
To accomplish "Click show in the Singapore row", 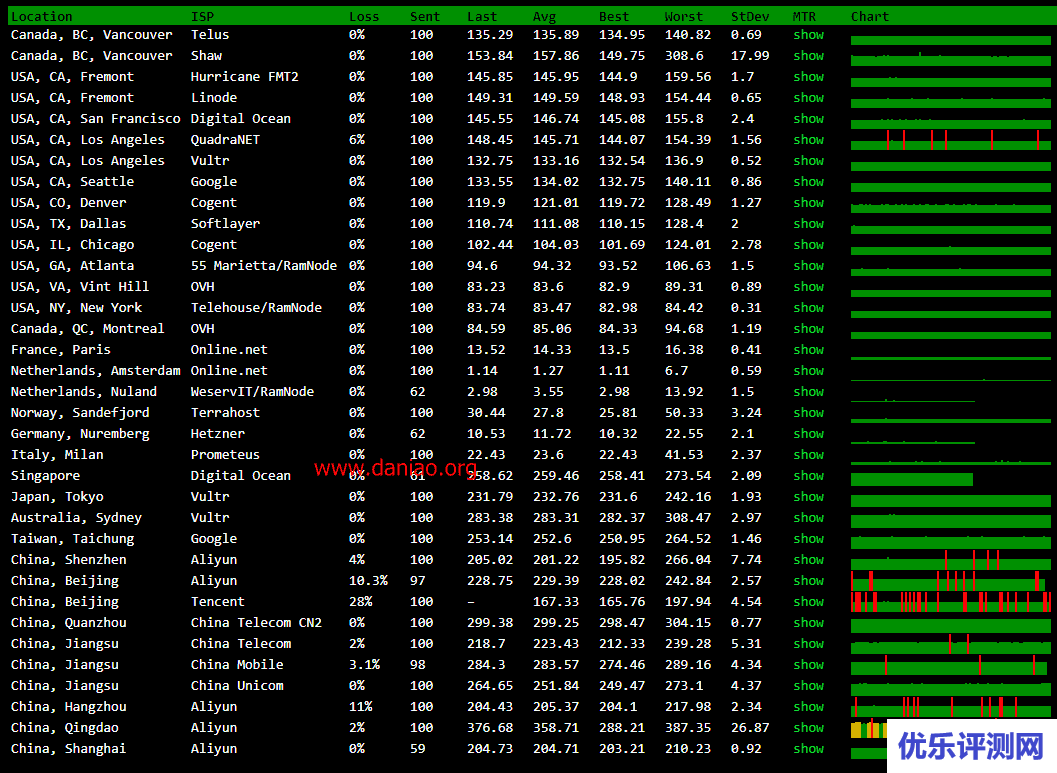I will tap(808, 475).
